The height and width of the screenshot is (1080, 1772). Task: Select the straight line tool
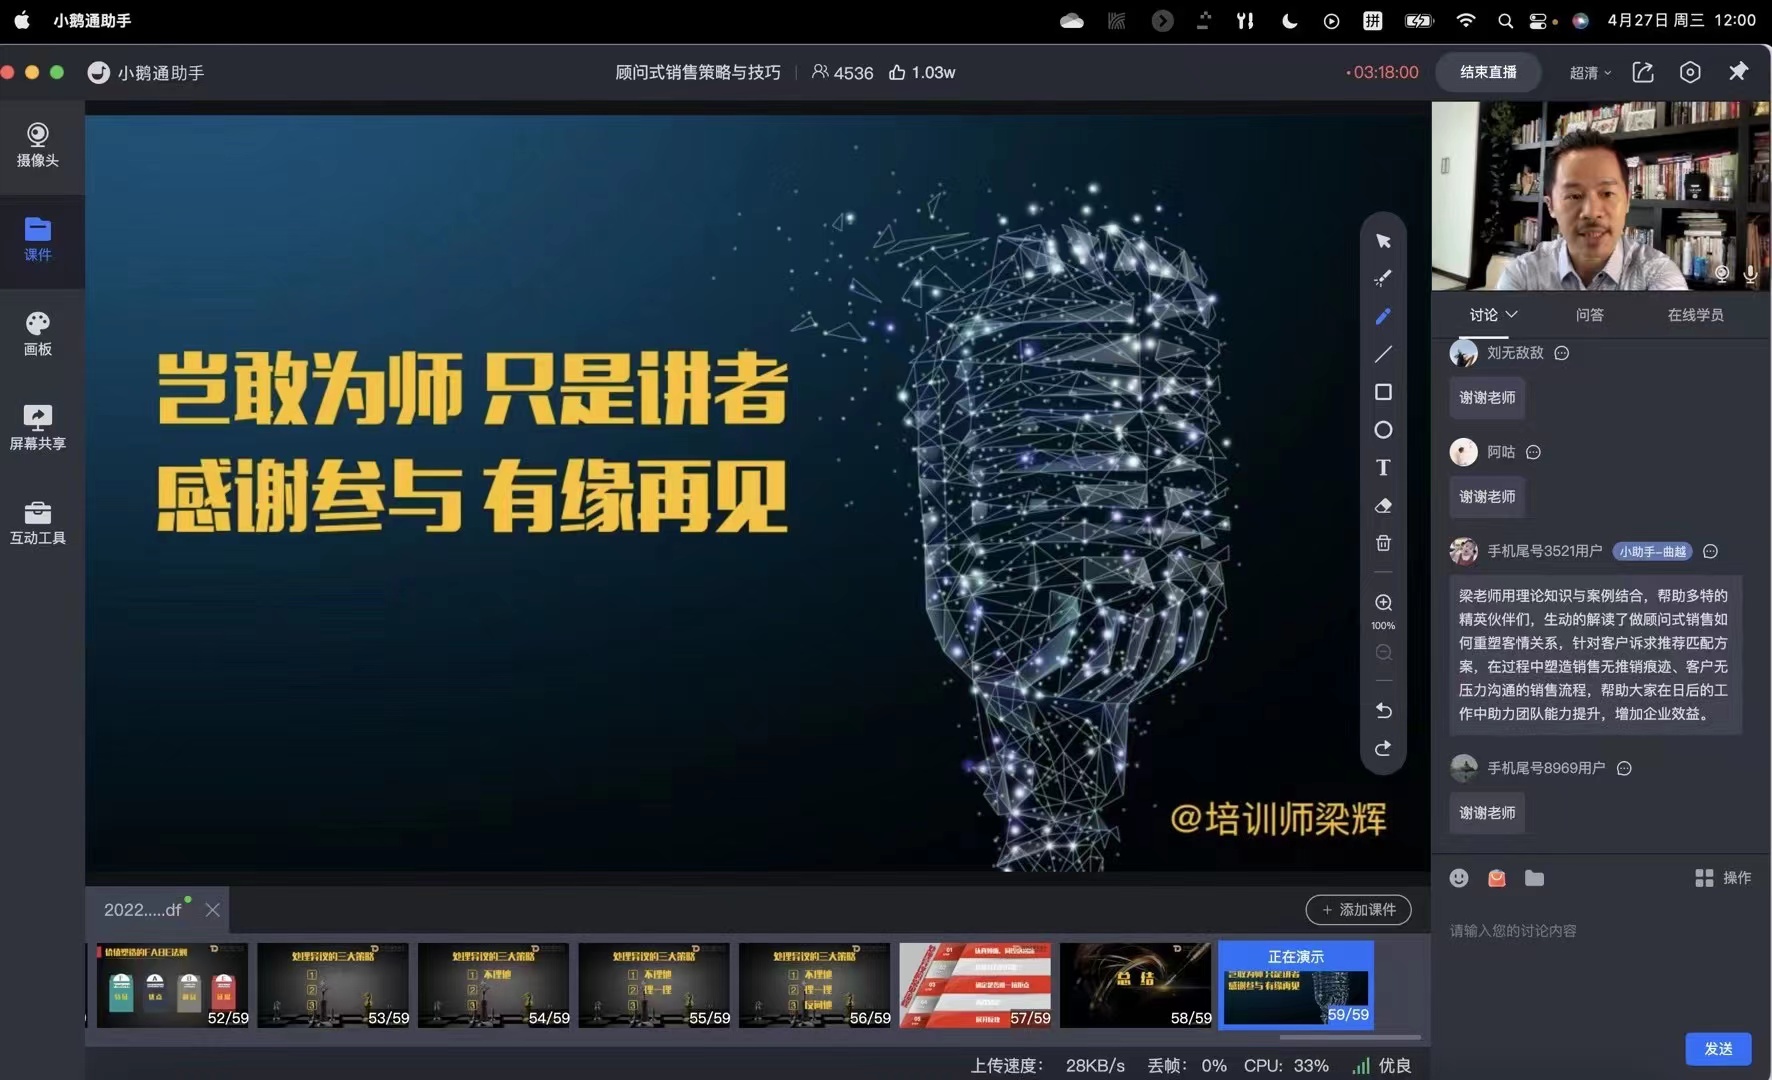[x=1383, y=354]
